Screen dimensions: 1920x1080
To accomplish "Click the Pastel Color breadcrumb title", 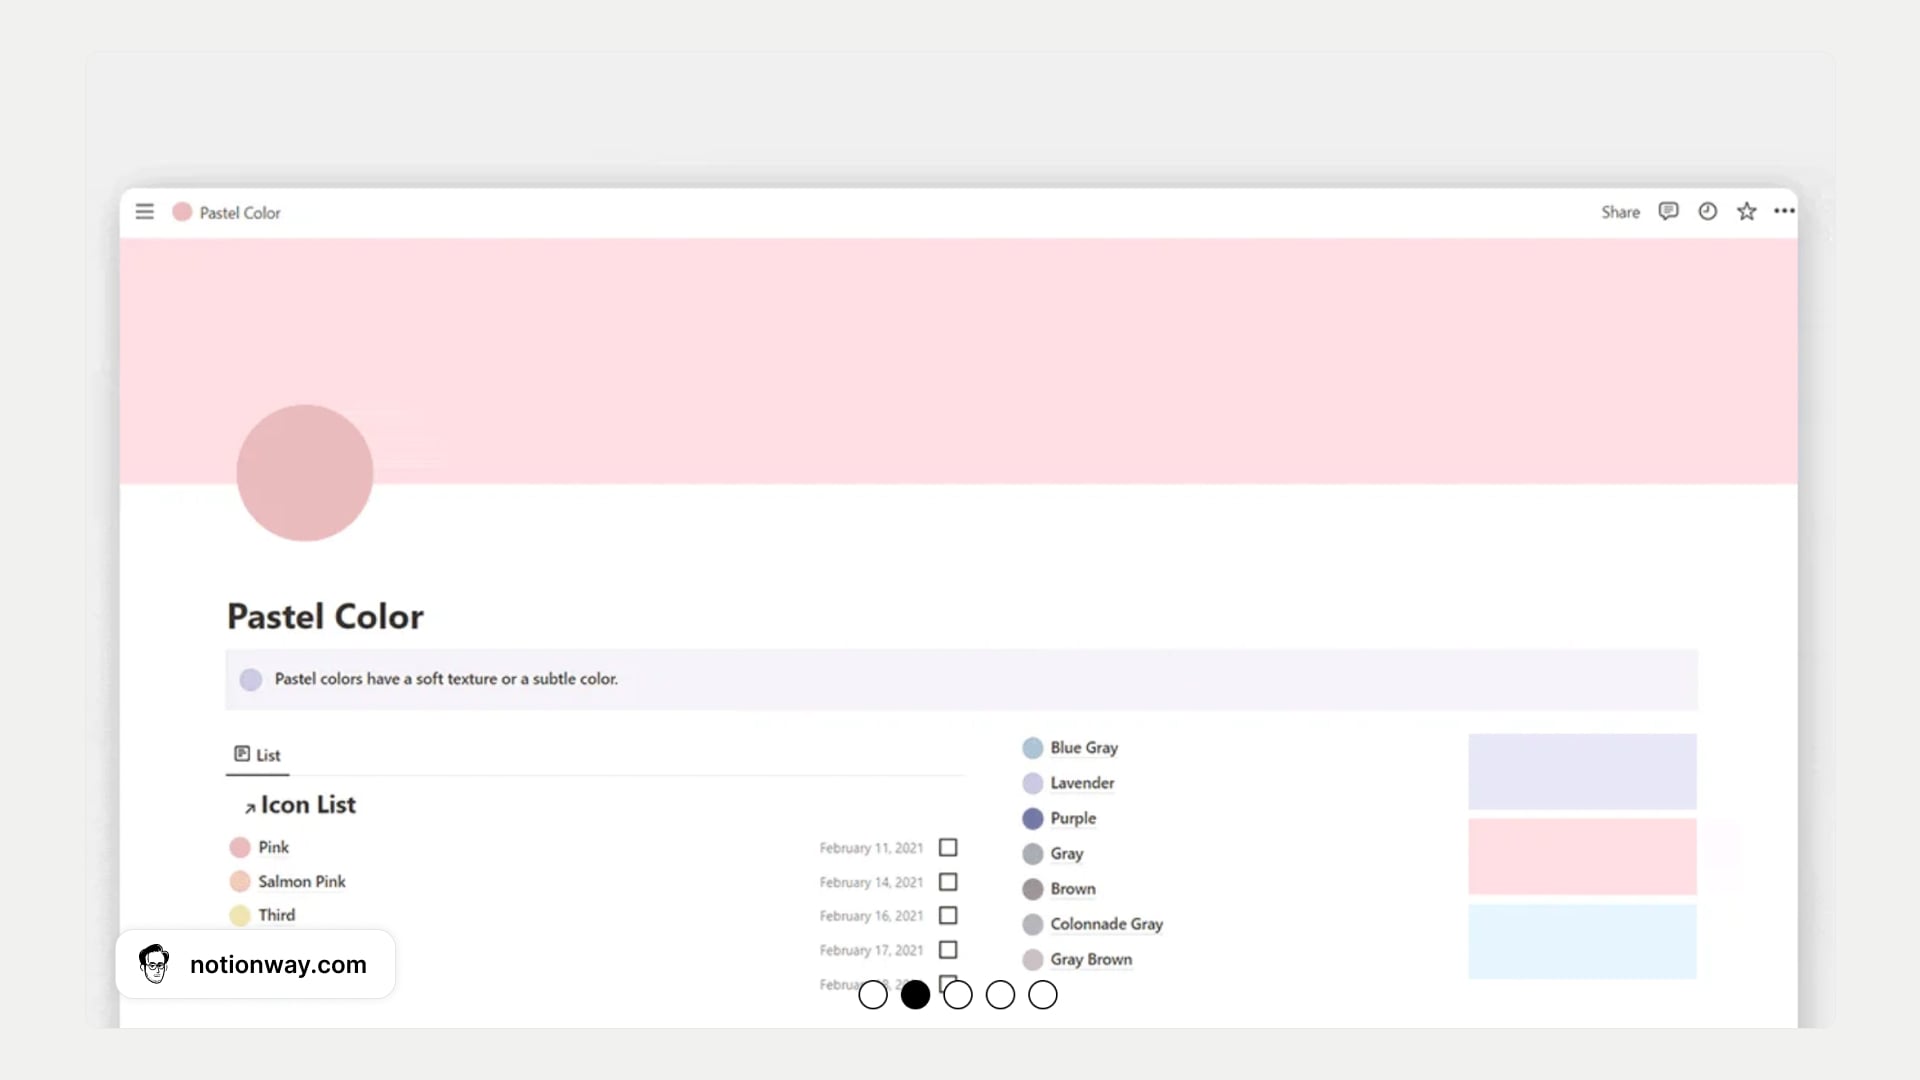I will click(x=240, y=213).
